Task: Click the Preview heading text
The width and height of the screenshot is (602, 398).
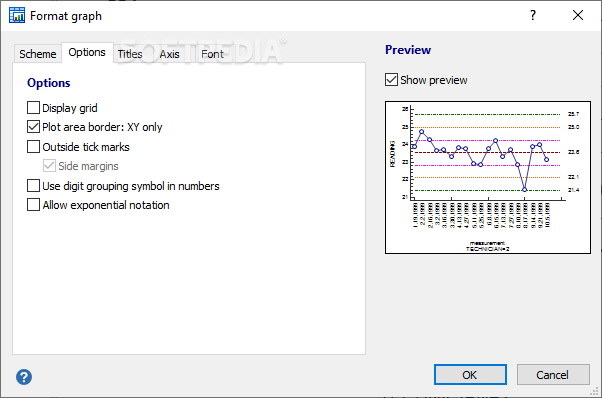Action: tap(408, 50)
